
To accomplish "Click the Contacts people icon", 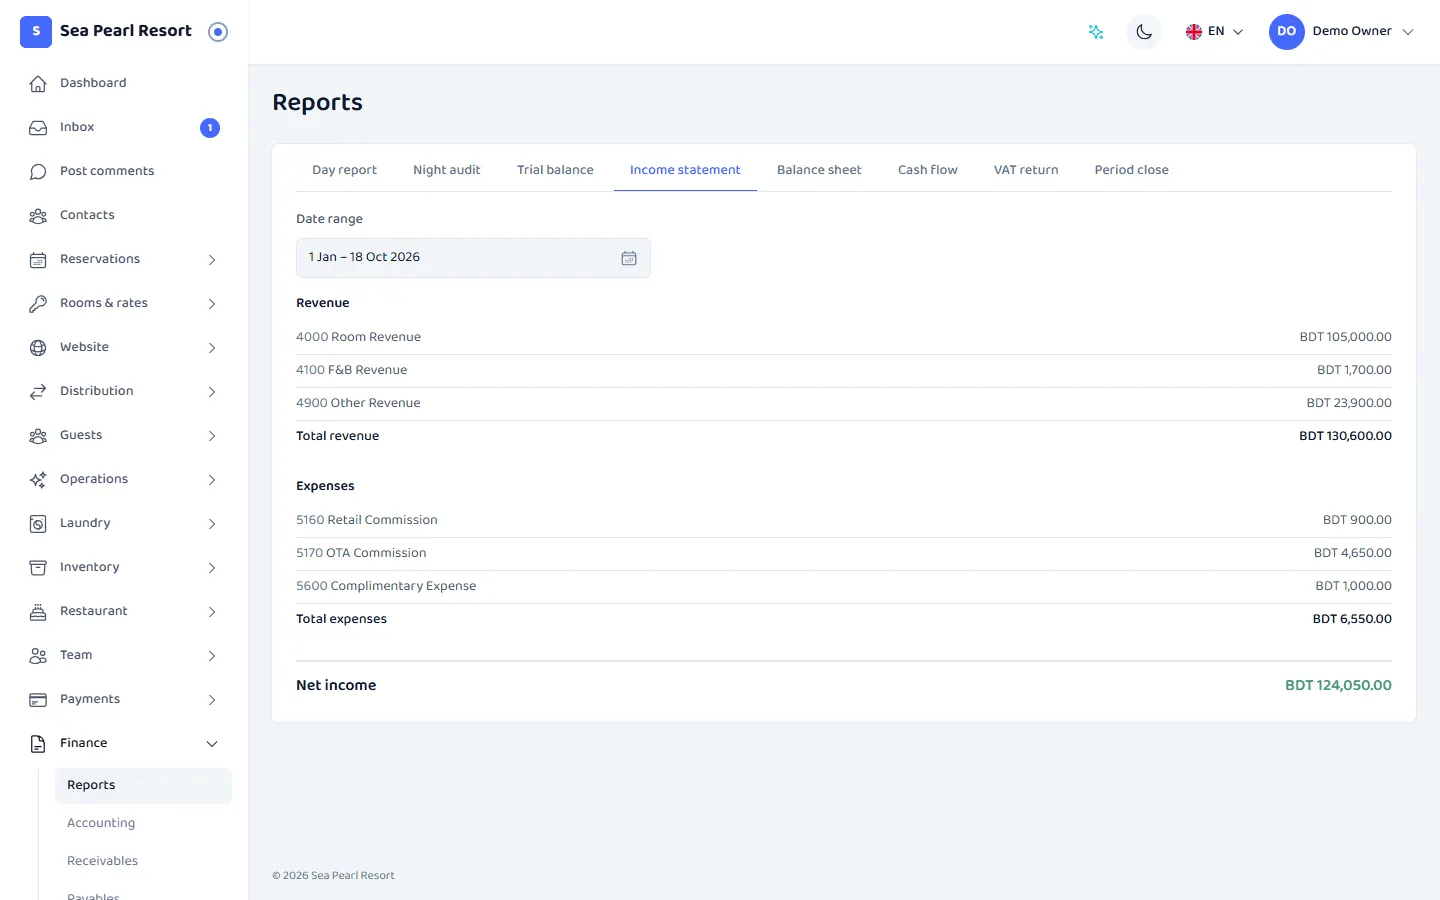I will pos(38,216).
